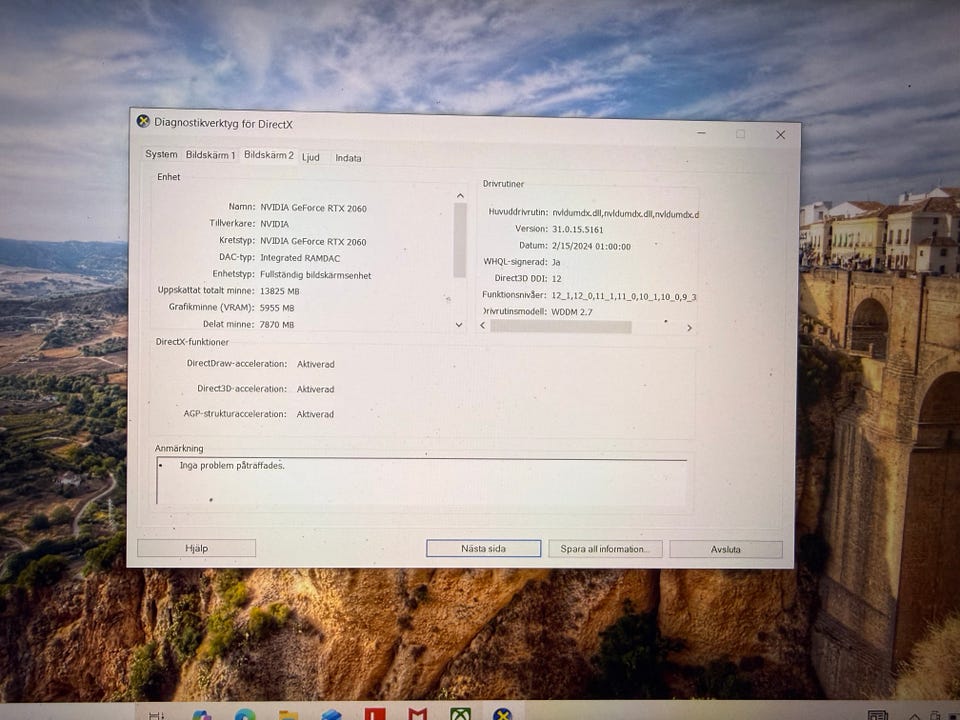Click Drivrutiner scroll left arrow

pos(482,326)
